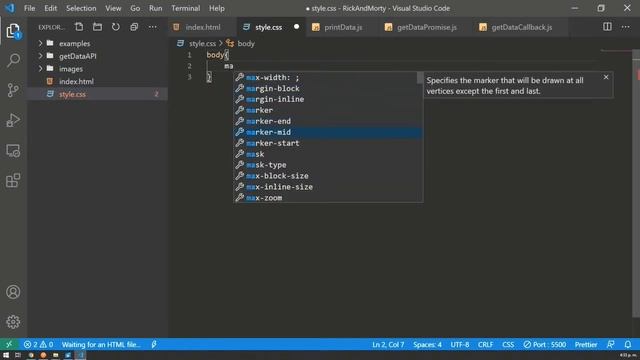Screen dimensions: 640x360
Task: Close the suggestion details pane
Action: [606, 77]
